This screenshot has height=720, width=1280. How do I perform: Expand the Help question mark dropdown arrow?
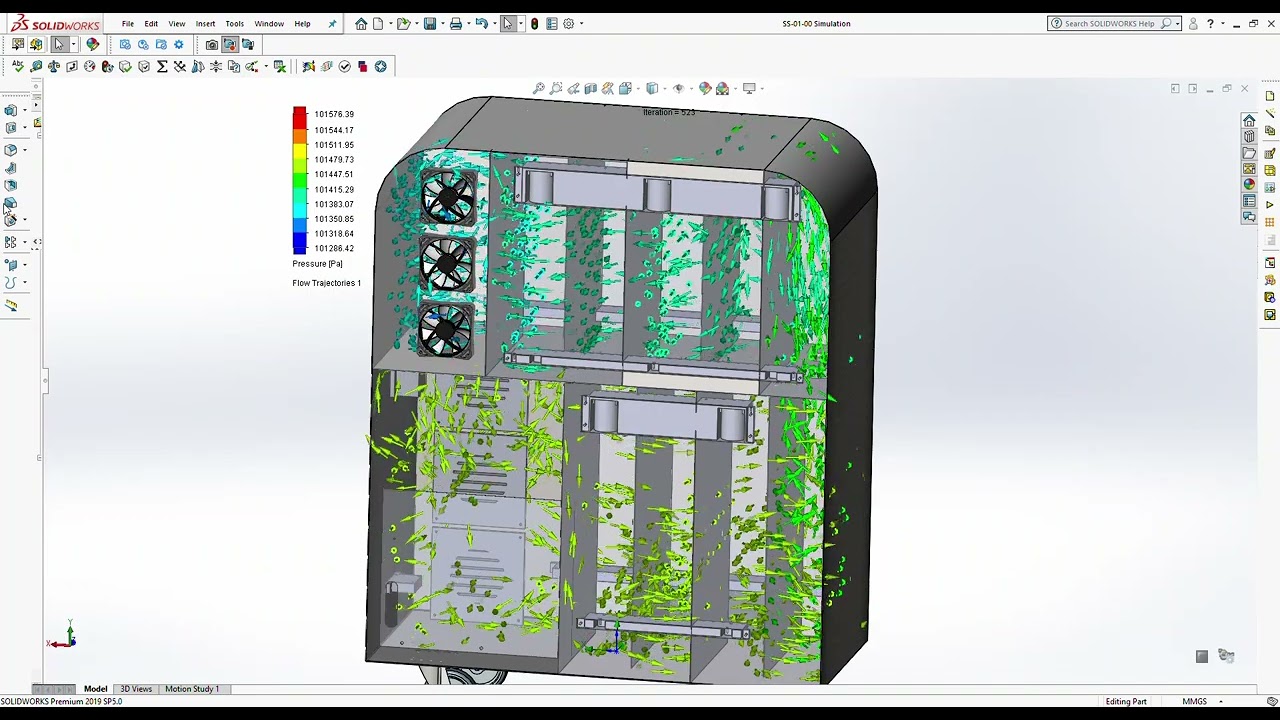[x=1221, y=24]
